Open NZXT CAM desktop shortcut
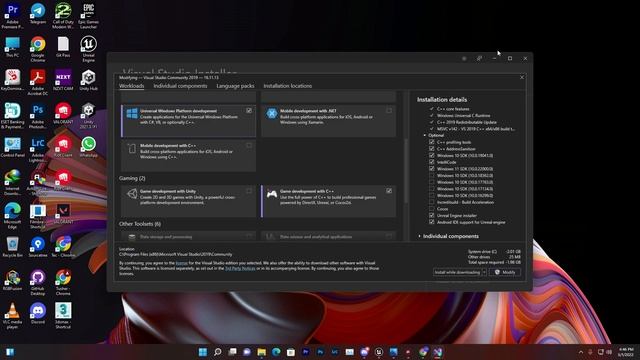 coord(63,80)
